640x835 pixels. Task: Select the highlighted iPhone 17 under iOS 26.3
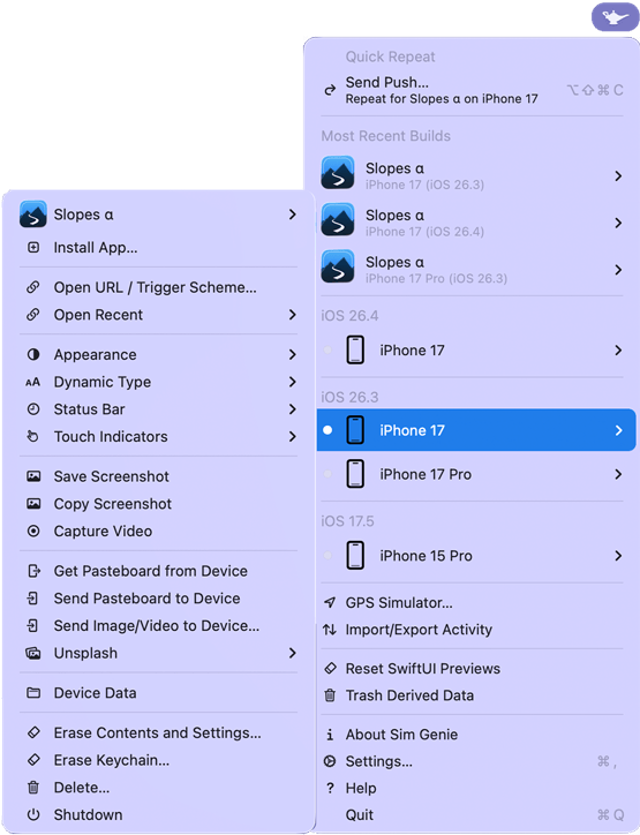pos(476,430)
